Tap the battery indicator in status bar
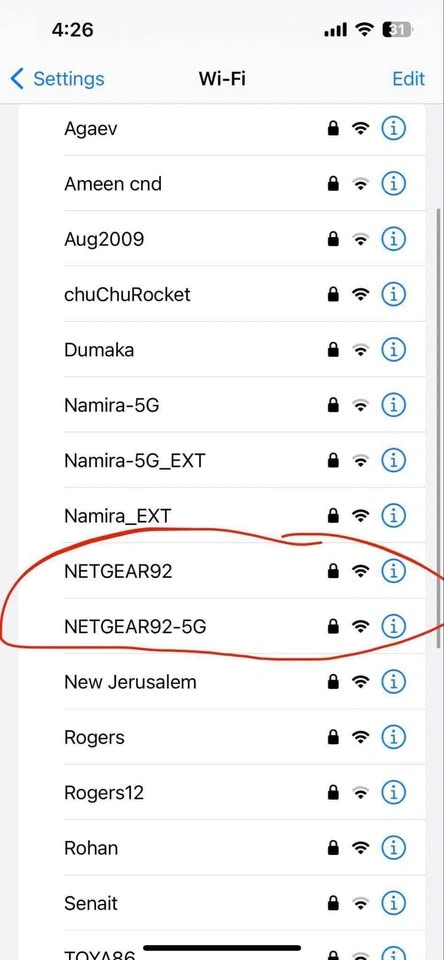444x960 pixels. click(x=397, y=29)
